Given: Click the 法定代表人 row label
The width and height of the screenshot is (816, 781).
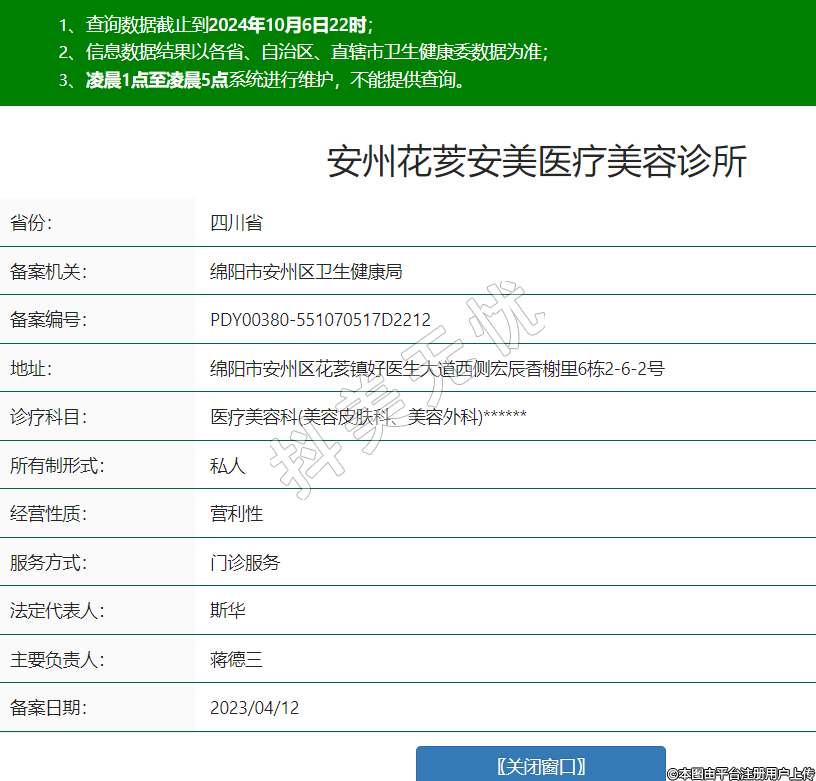Looking at the screenshot, I should coord(57,611).
